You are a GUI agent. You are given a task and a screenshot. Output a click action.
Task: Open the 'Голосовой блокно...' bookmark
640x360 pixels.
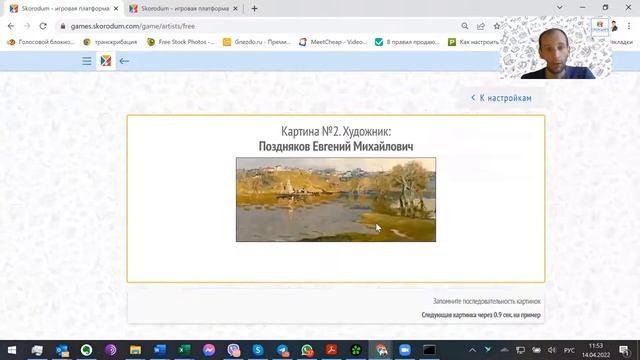pos(41,42)
